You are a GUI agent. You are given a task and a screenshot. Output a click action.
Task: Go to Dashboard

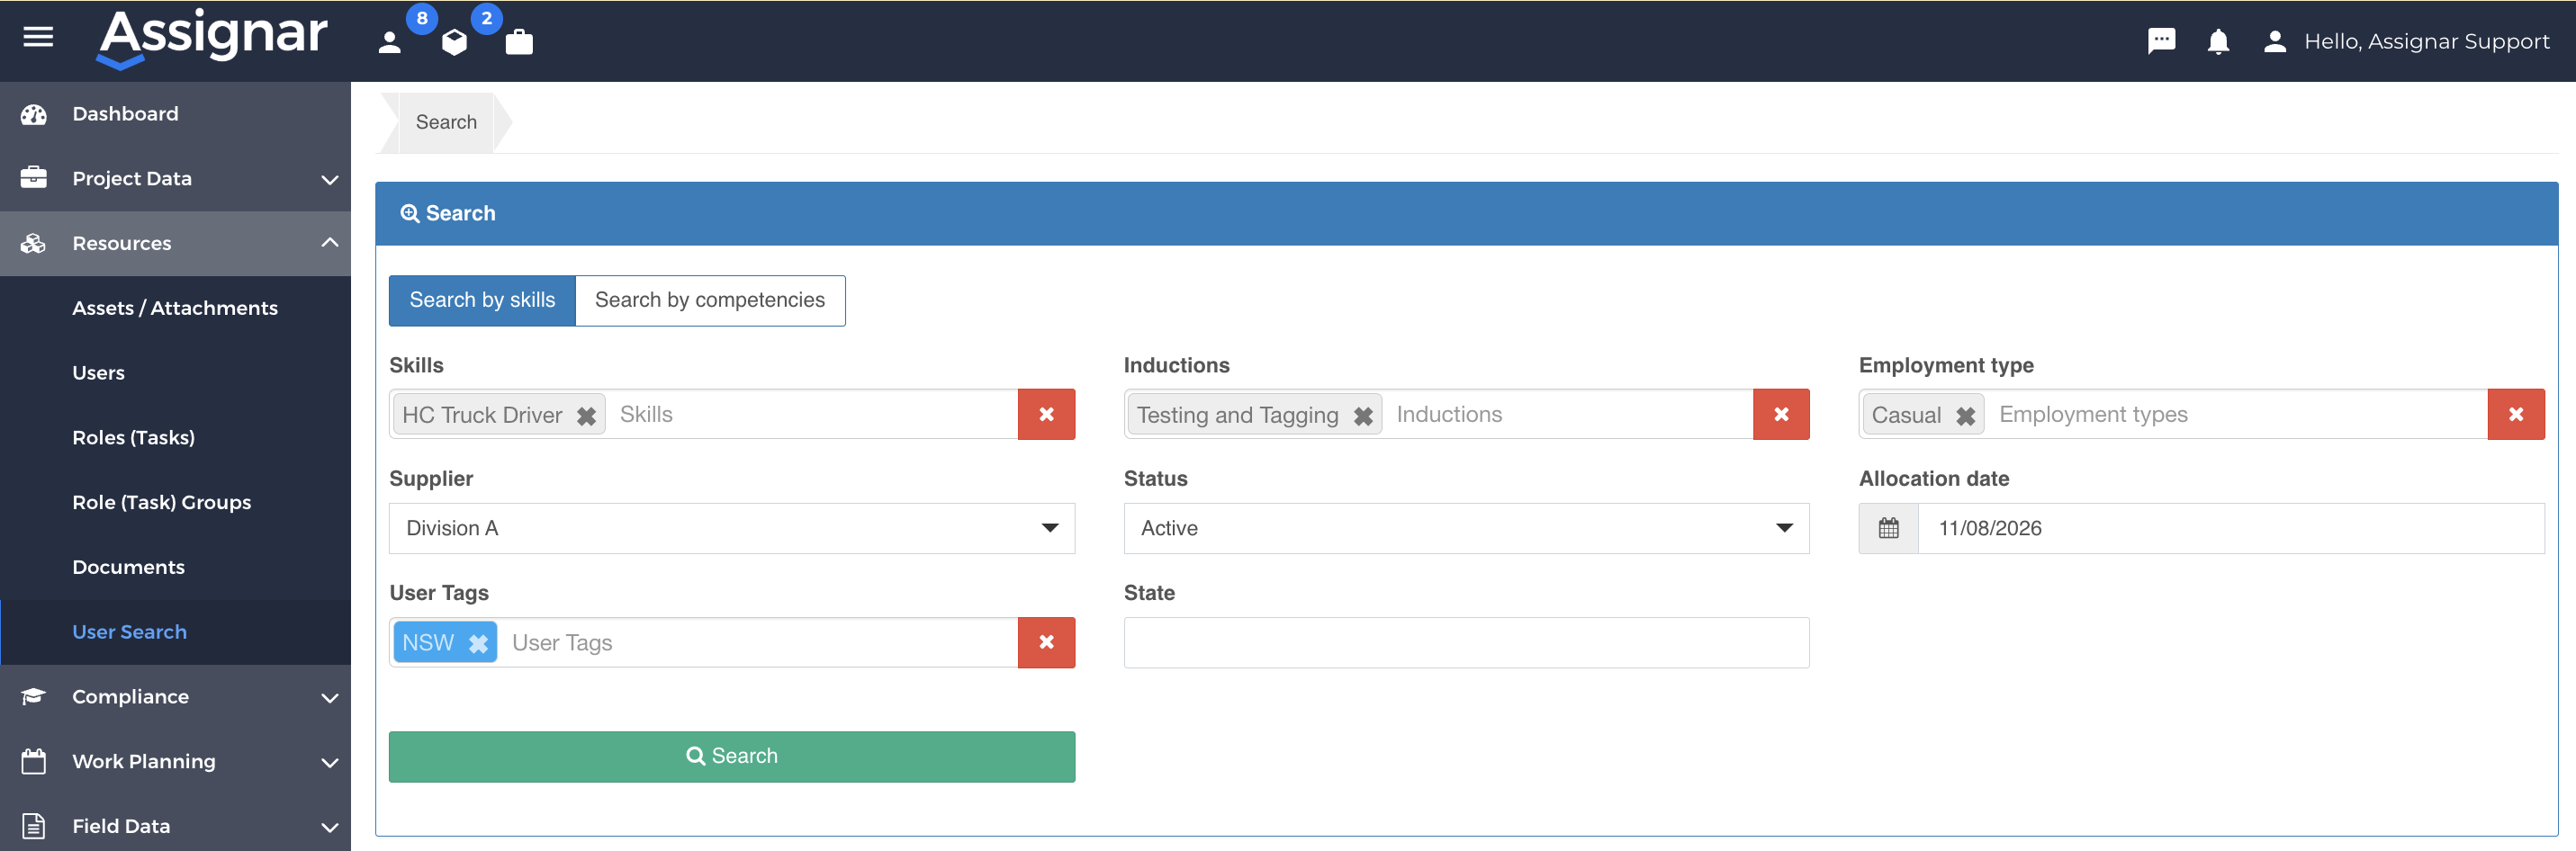(x=175, y=114)
